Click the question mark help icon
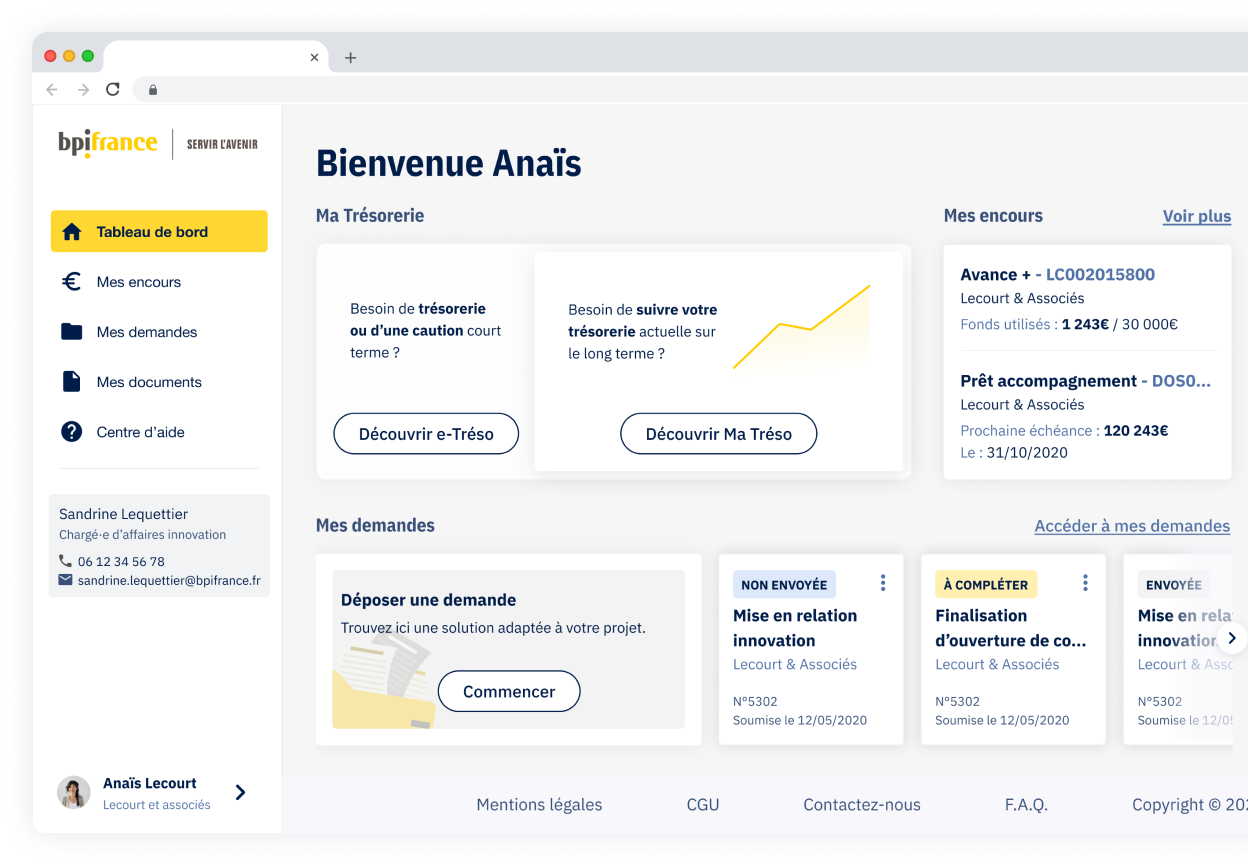The width and height of the screenshot is (1248, 866). [71, 432]
